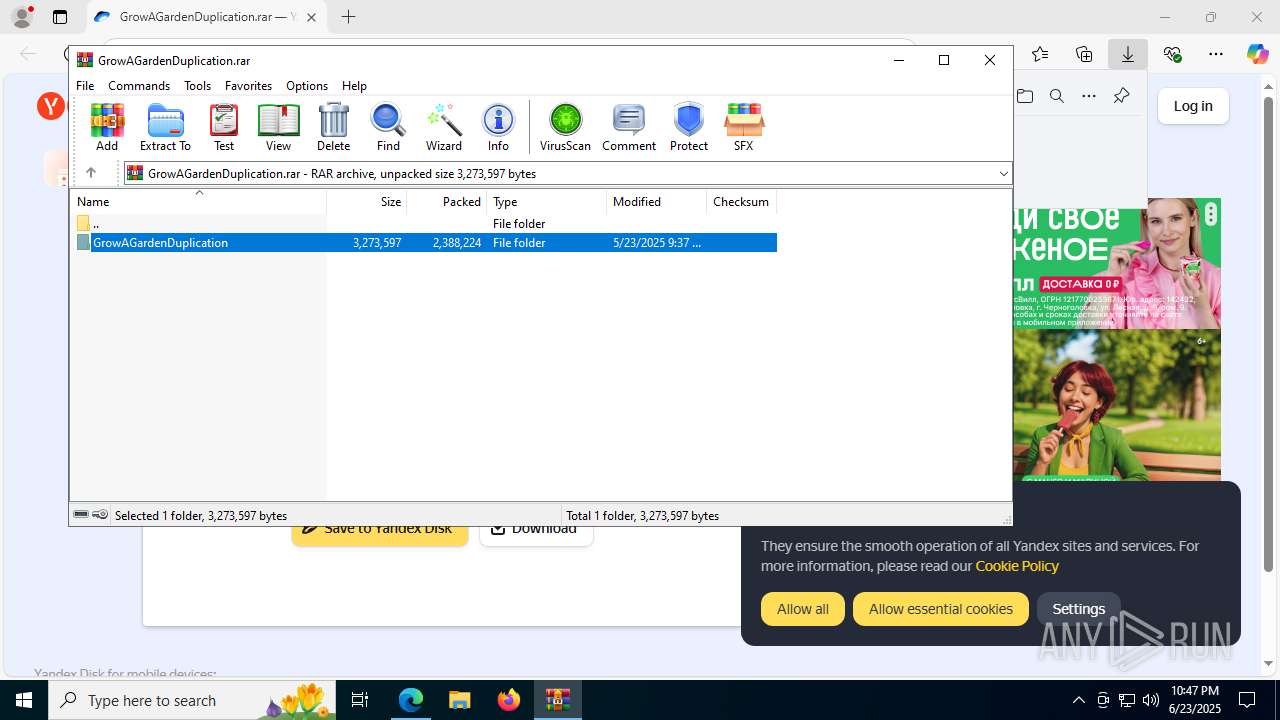Show archive Info
The image size is (1280, 720).
[498, 127]
